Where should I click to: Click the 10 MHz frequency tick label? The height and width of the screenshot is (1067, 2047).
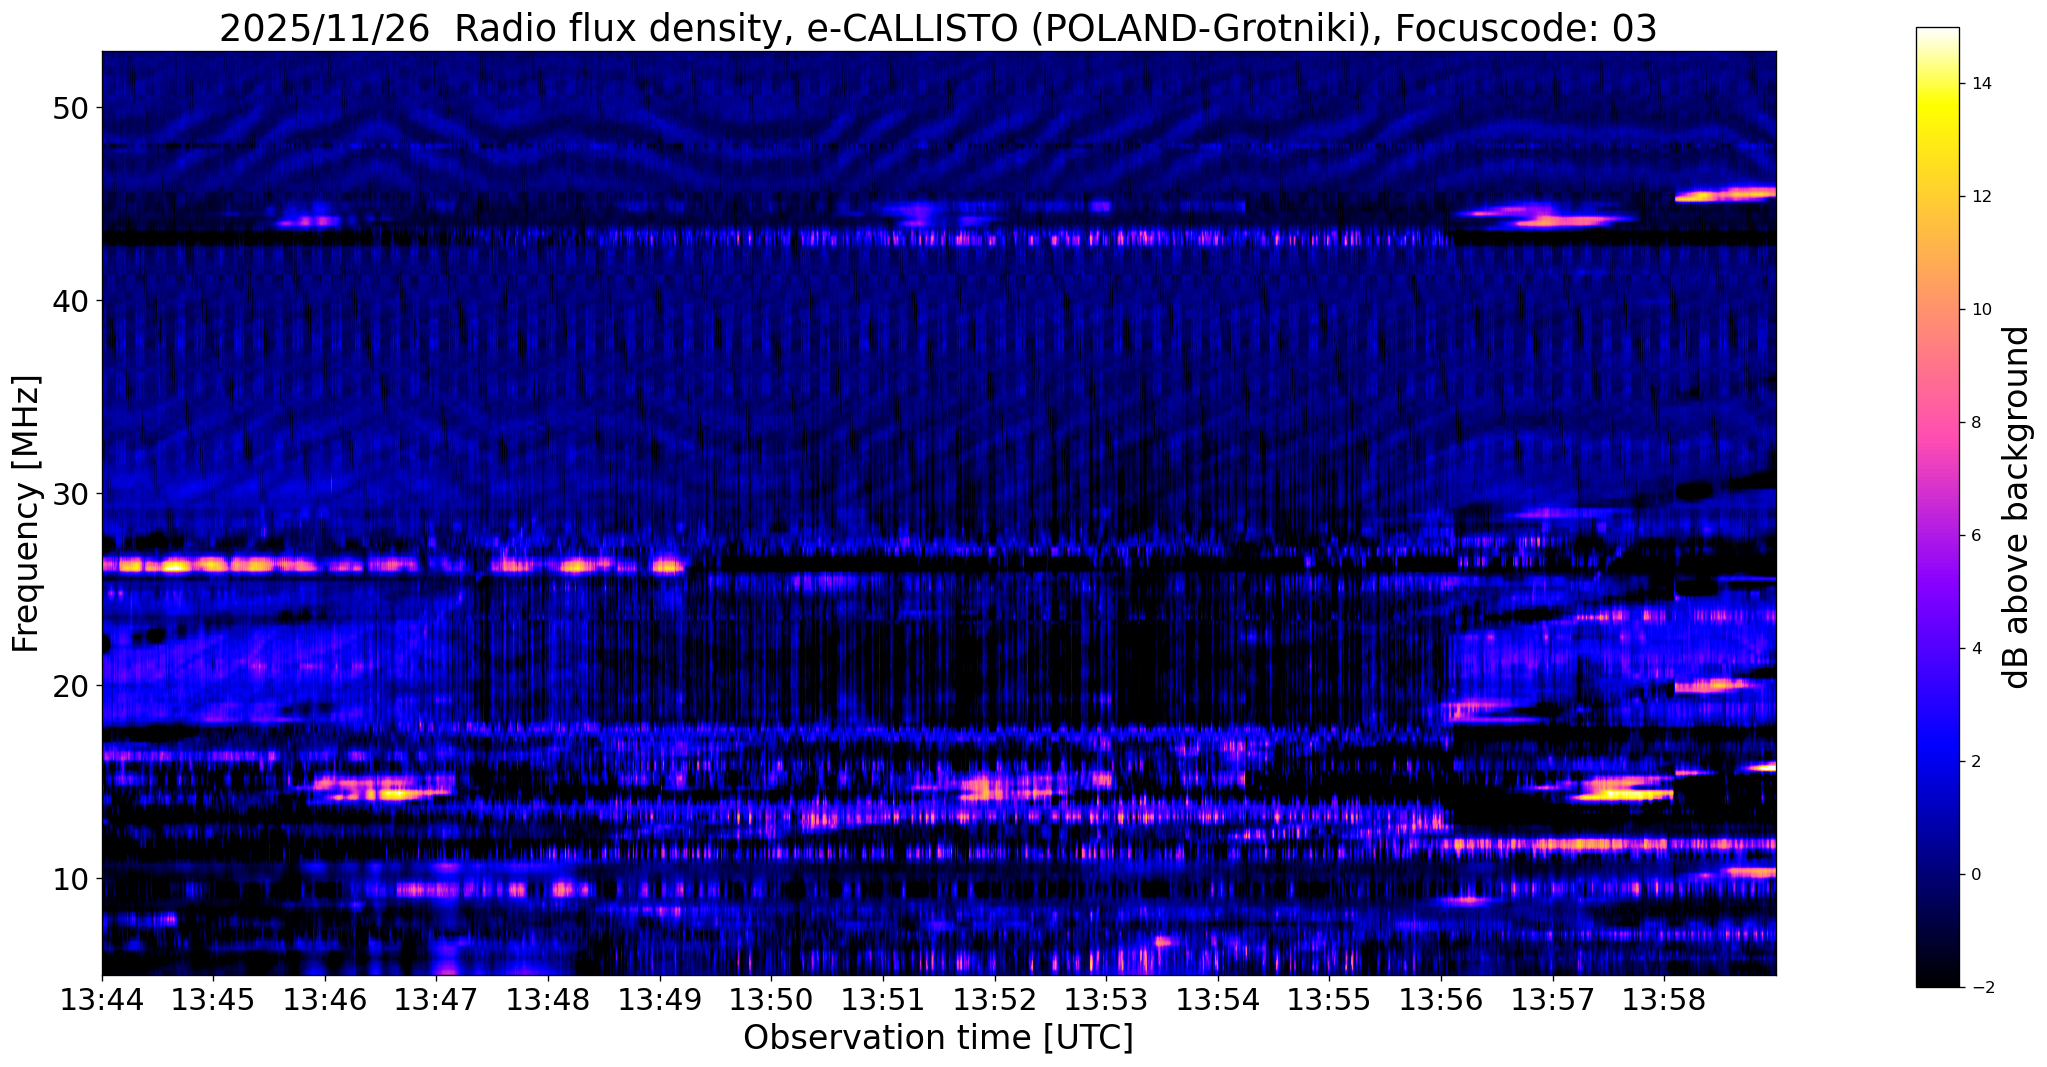[70, 879]
